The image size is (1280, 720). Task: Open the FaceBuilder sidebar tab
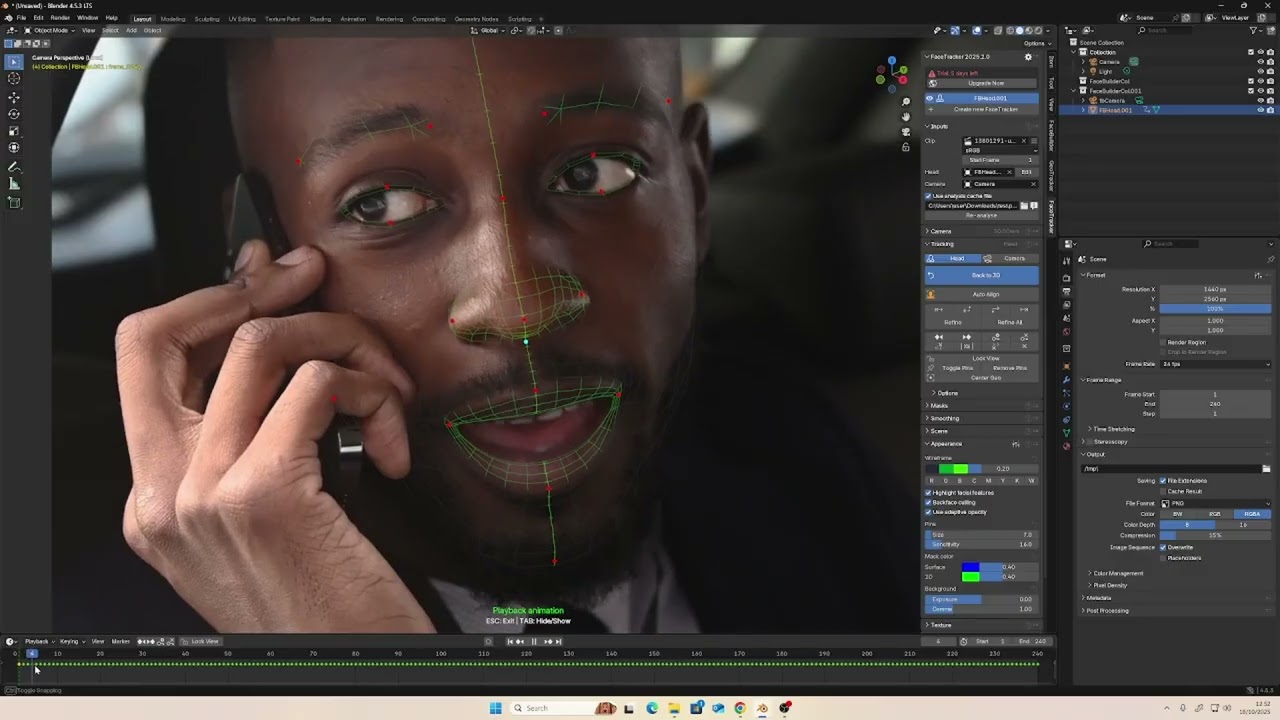click(x=1051, y=135)
